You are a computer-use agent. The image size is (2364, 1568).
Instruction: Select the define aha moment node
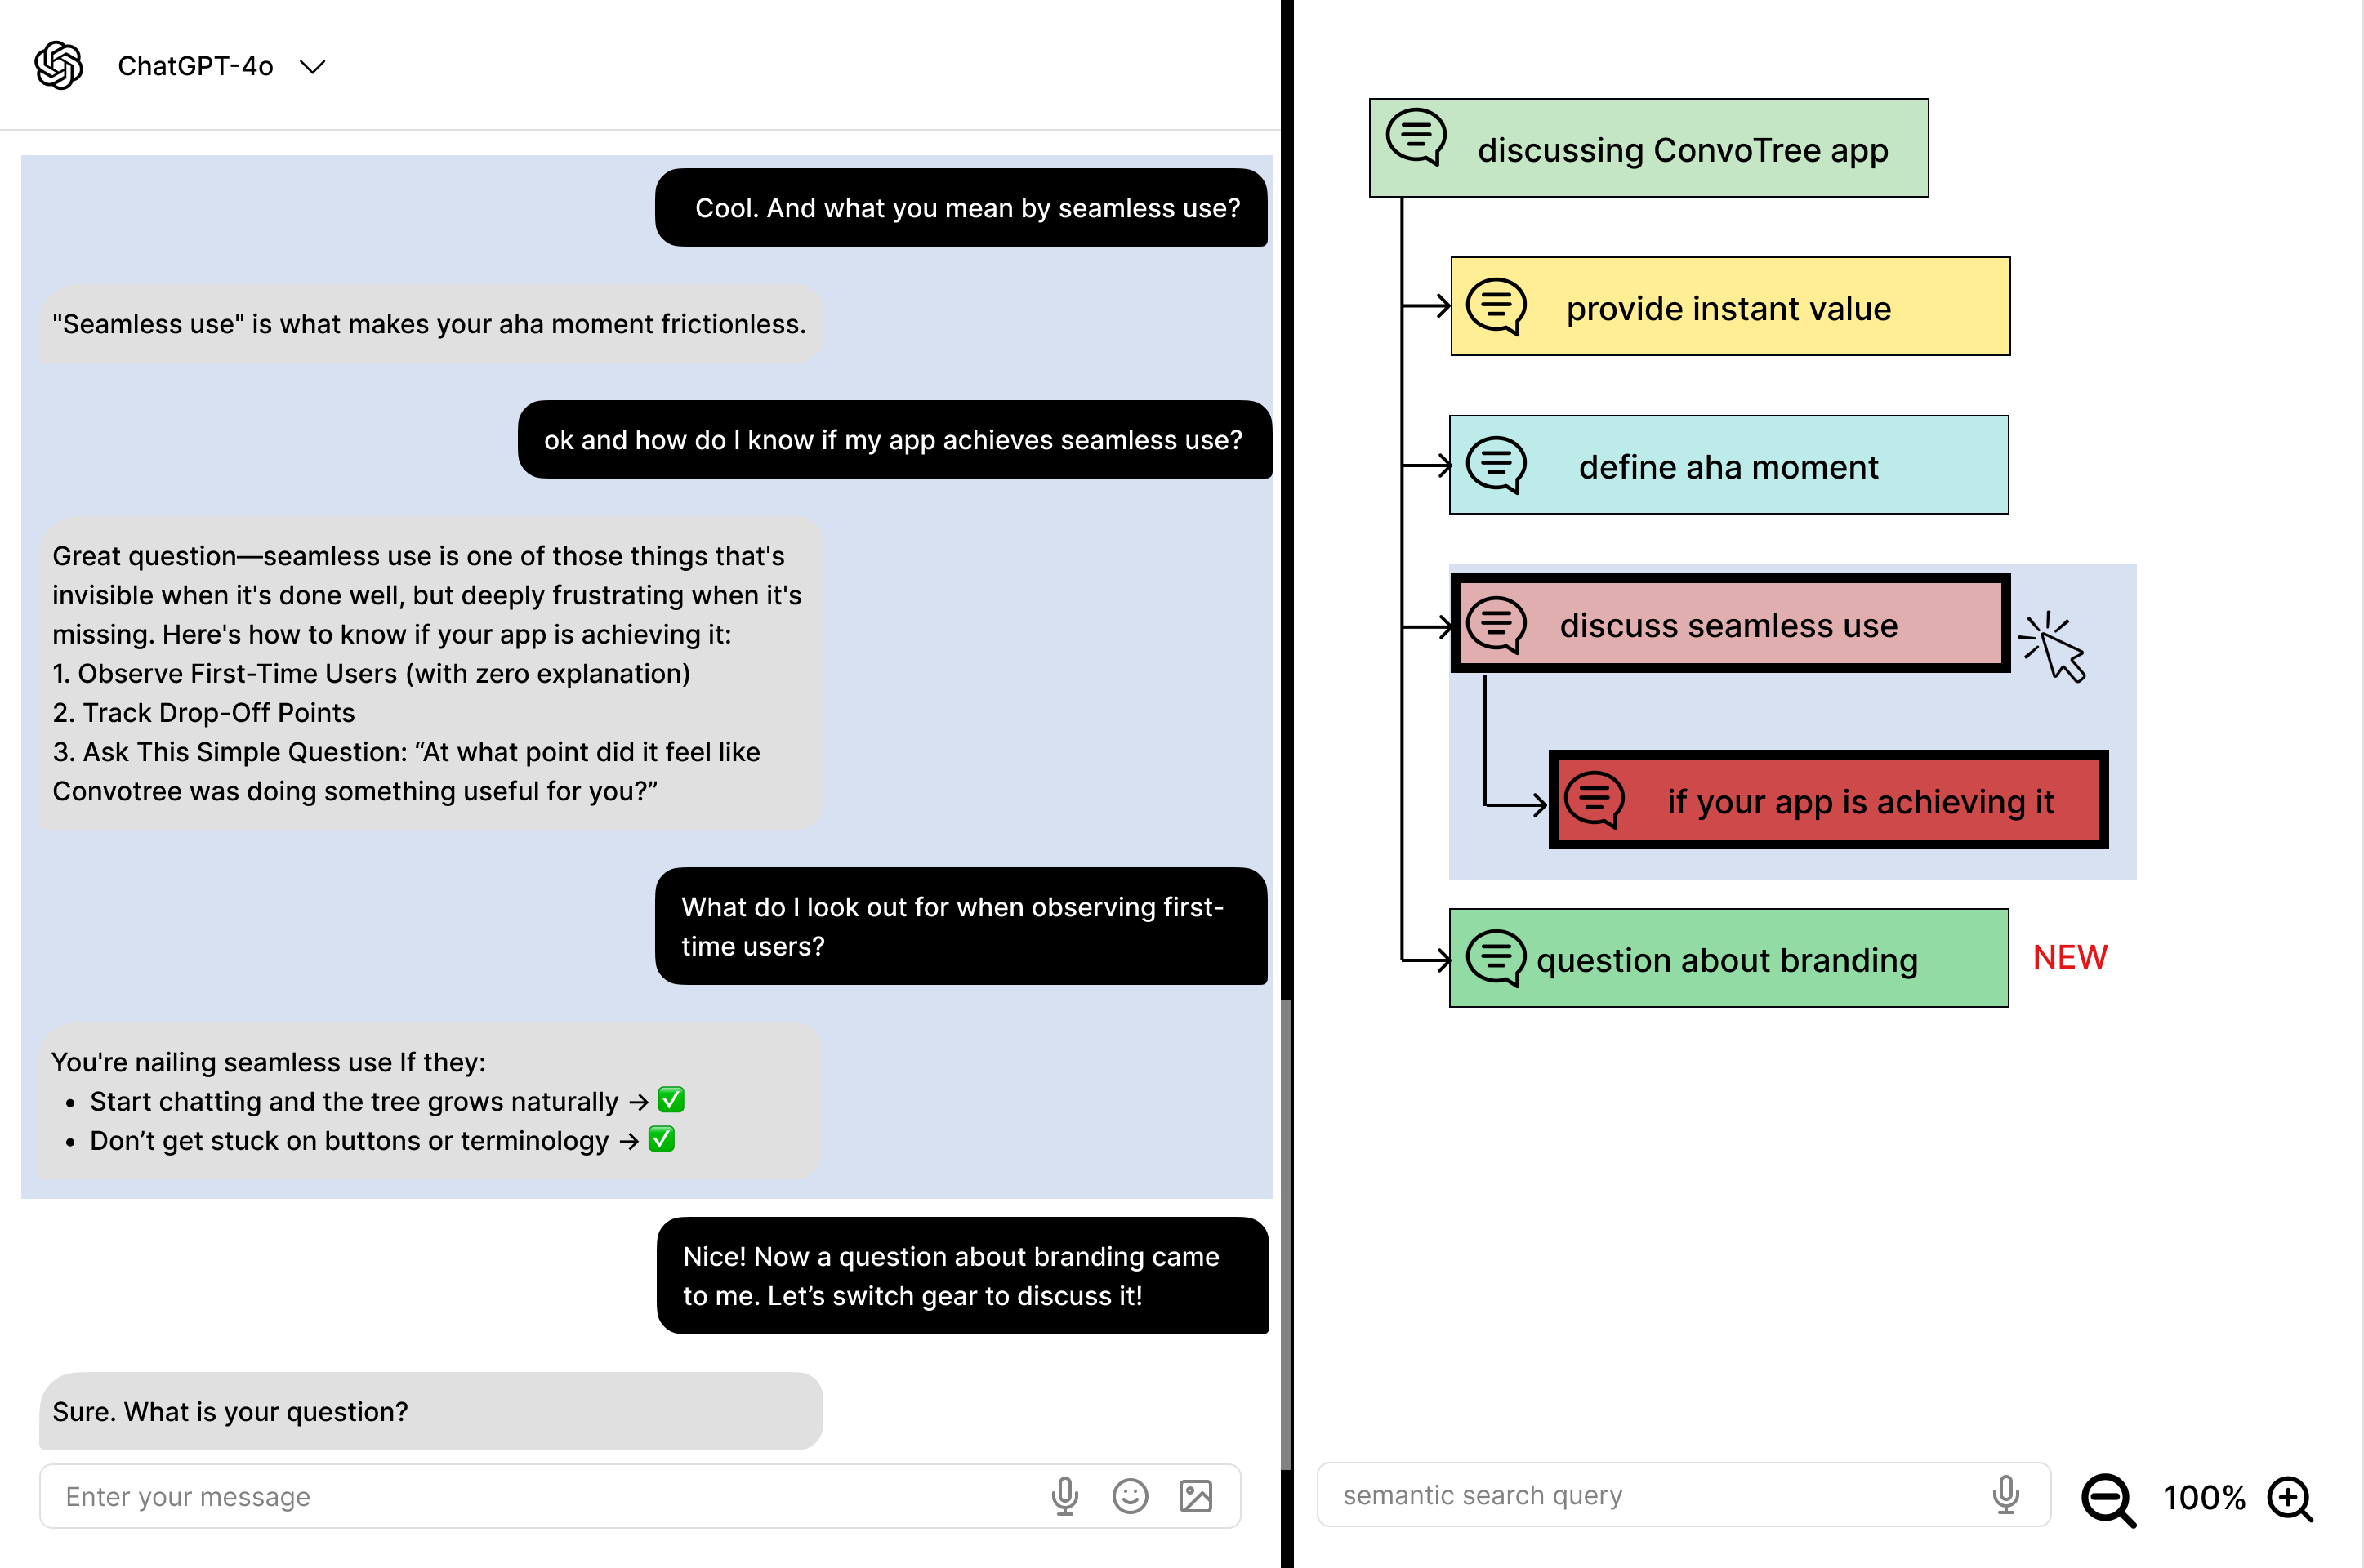pyautogui.click(x=1728, y=465)
